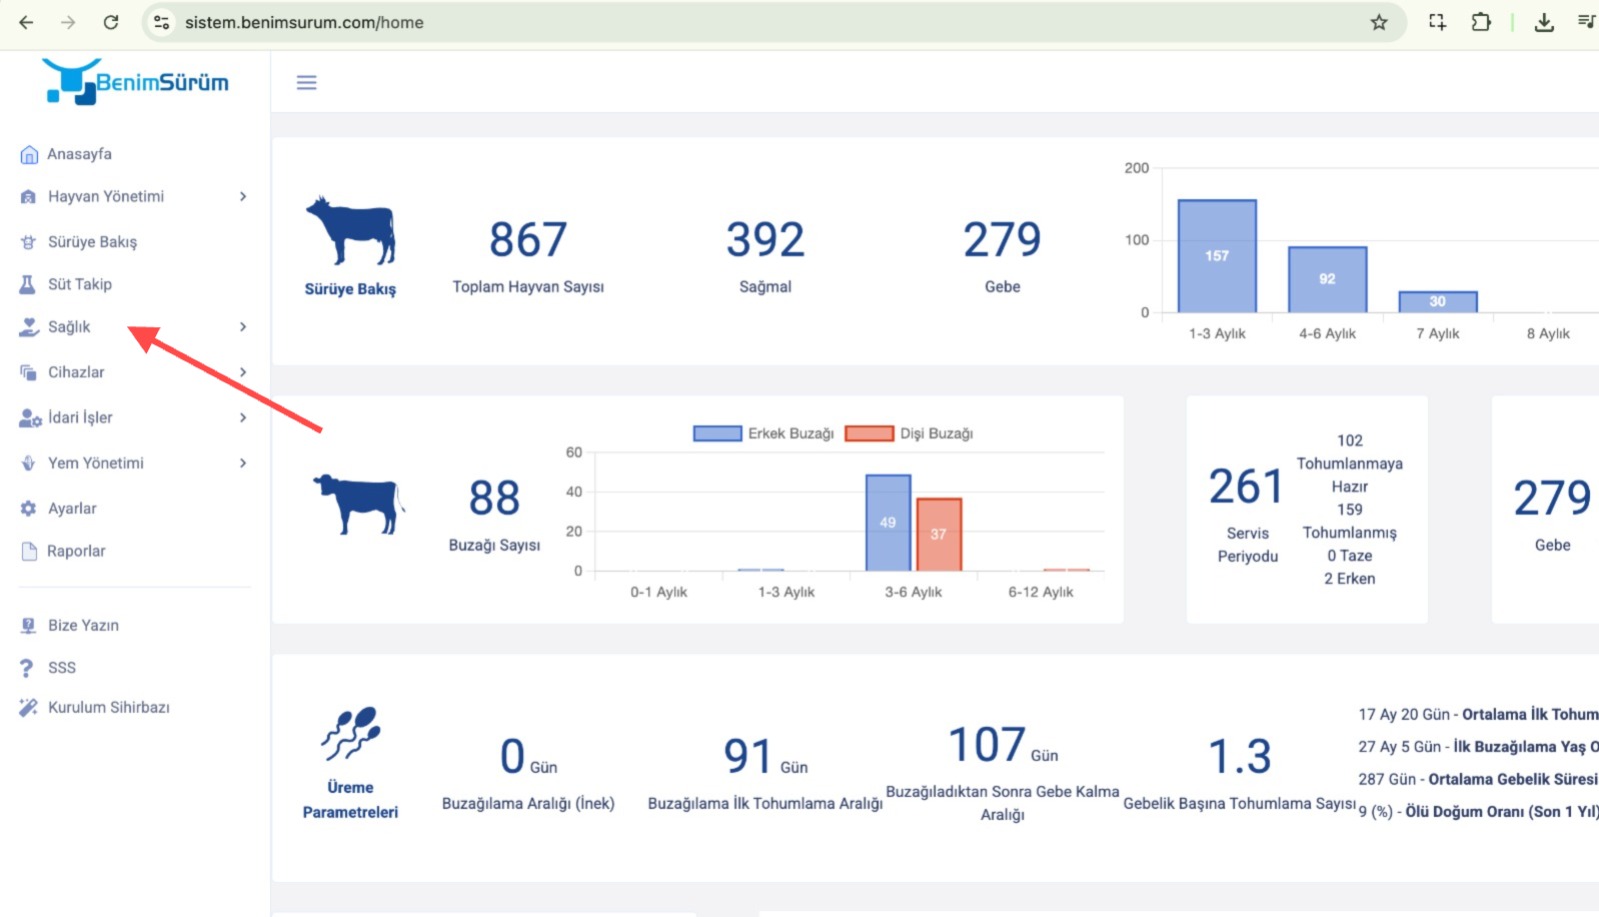Image resolution: width=1599 pixels, height=917 pixels.
Task: Click the Raporlar document icon
Action: point(29,551)
